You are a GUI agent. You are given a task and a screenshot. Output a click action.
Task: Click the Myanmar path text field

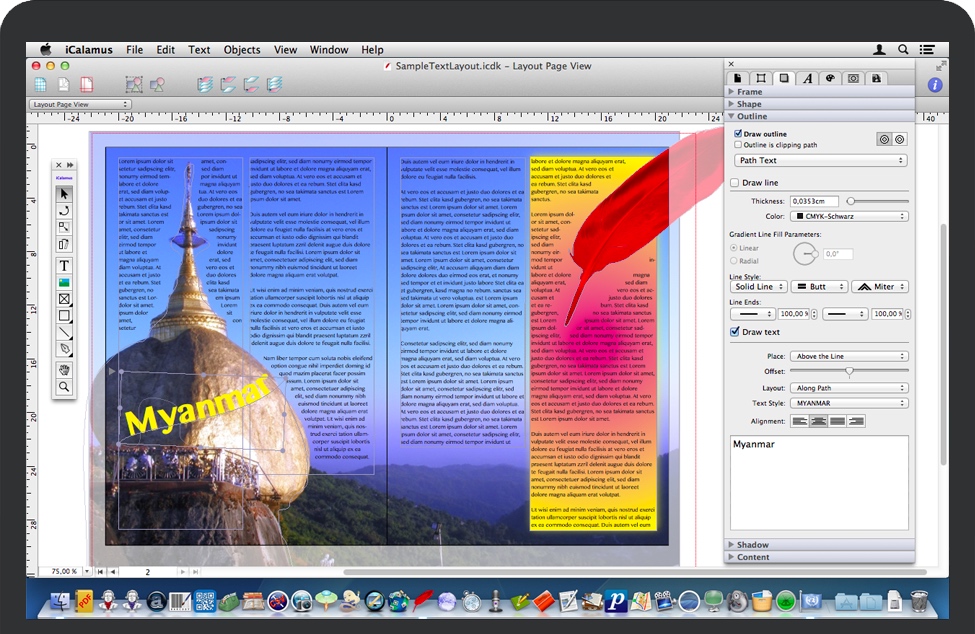tap(818, 480)
